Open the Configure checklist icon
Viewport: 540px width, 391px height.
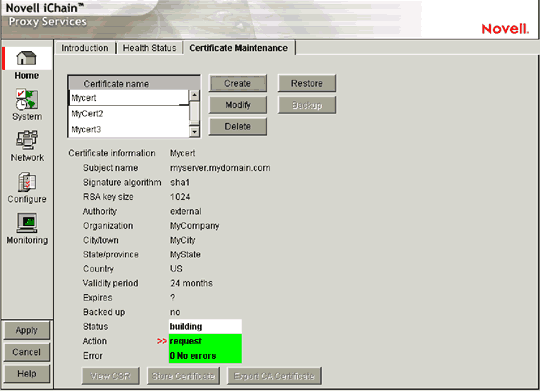(x=27, y=182)
